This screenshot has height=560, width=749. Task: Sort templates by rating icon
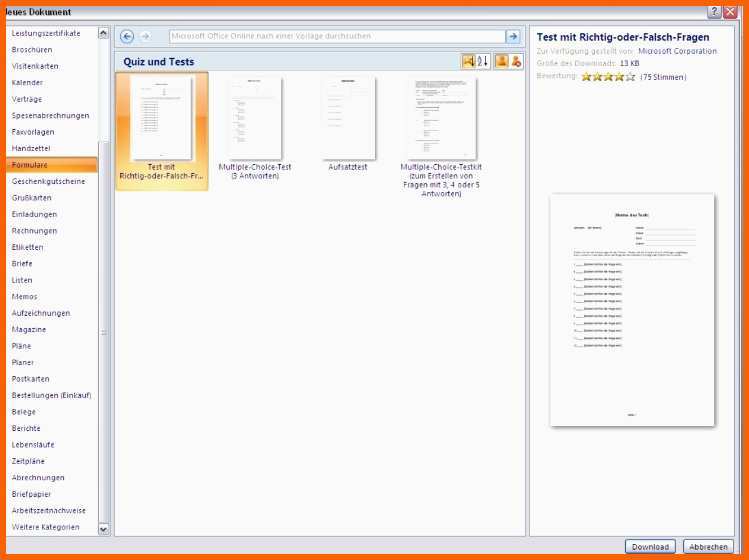[468, 61]
